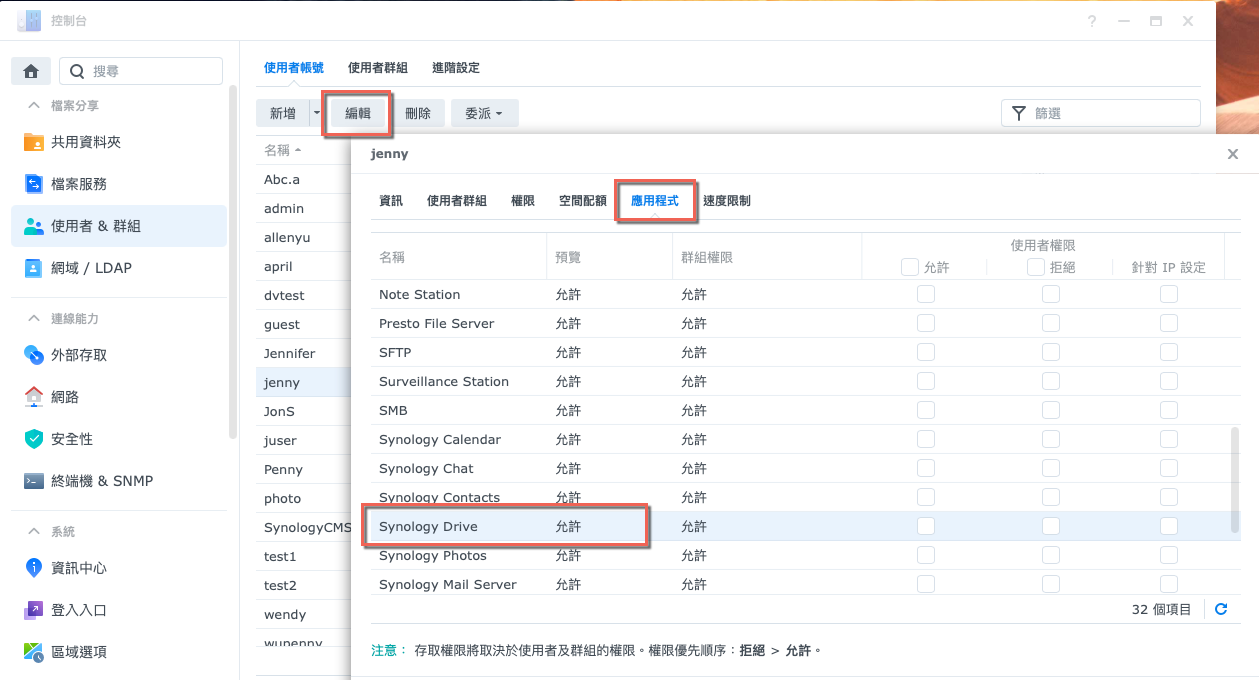This screenshot has height=680, width=1259.
Task: Switch to 使用者群組 top tab
Action: pos(377,68)
